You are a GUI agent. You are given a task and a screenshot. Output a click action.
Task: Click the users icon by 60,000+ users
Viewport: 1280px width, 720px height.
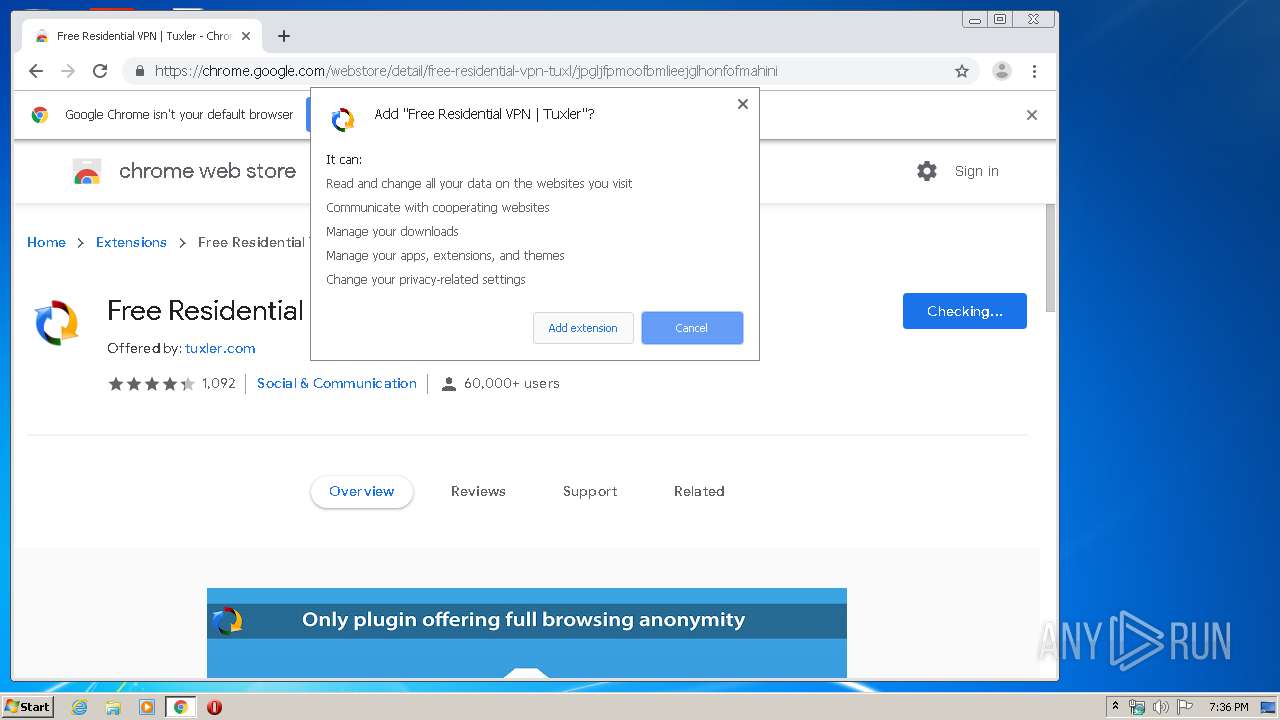[x=449, y=384]
